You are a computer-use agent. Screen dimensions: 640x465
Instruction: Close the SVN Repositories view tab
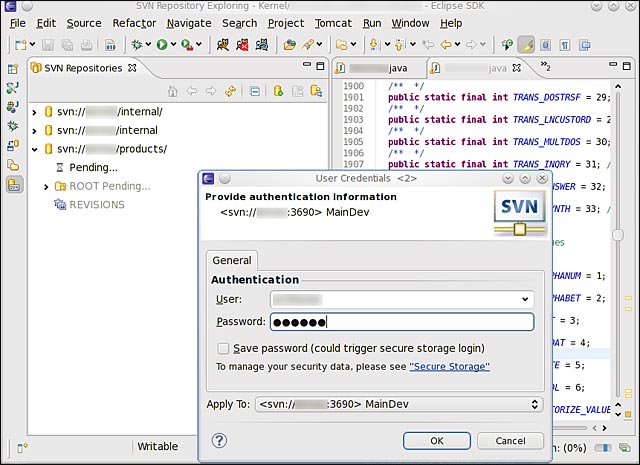[x=132, y=68]
